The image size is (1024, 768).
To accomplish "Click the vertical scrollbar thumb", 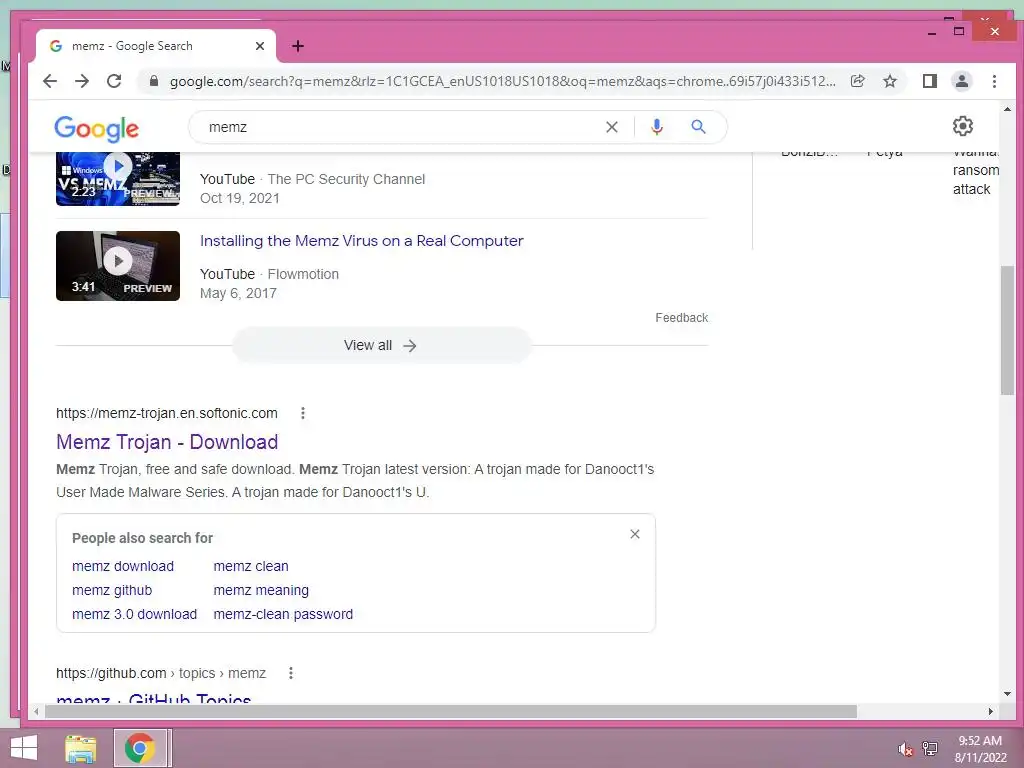I will click(1006, 330).
